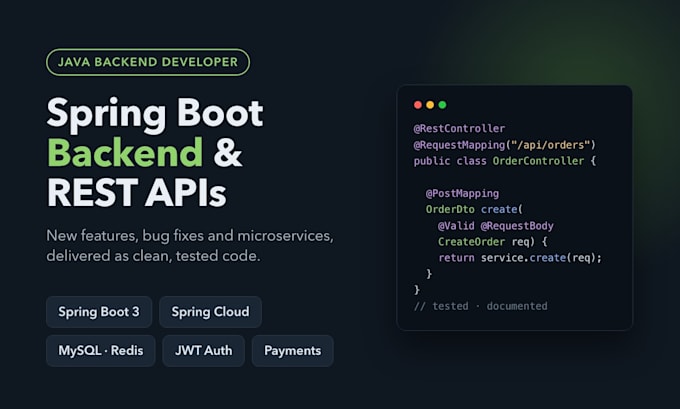Image resolution: width=680 pixels, height=409 pixels.
Task: Click the yellow dot in code window
Action: coord(430,105)
